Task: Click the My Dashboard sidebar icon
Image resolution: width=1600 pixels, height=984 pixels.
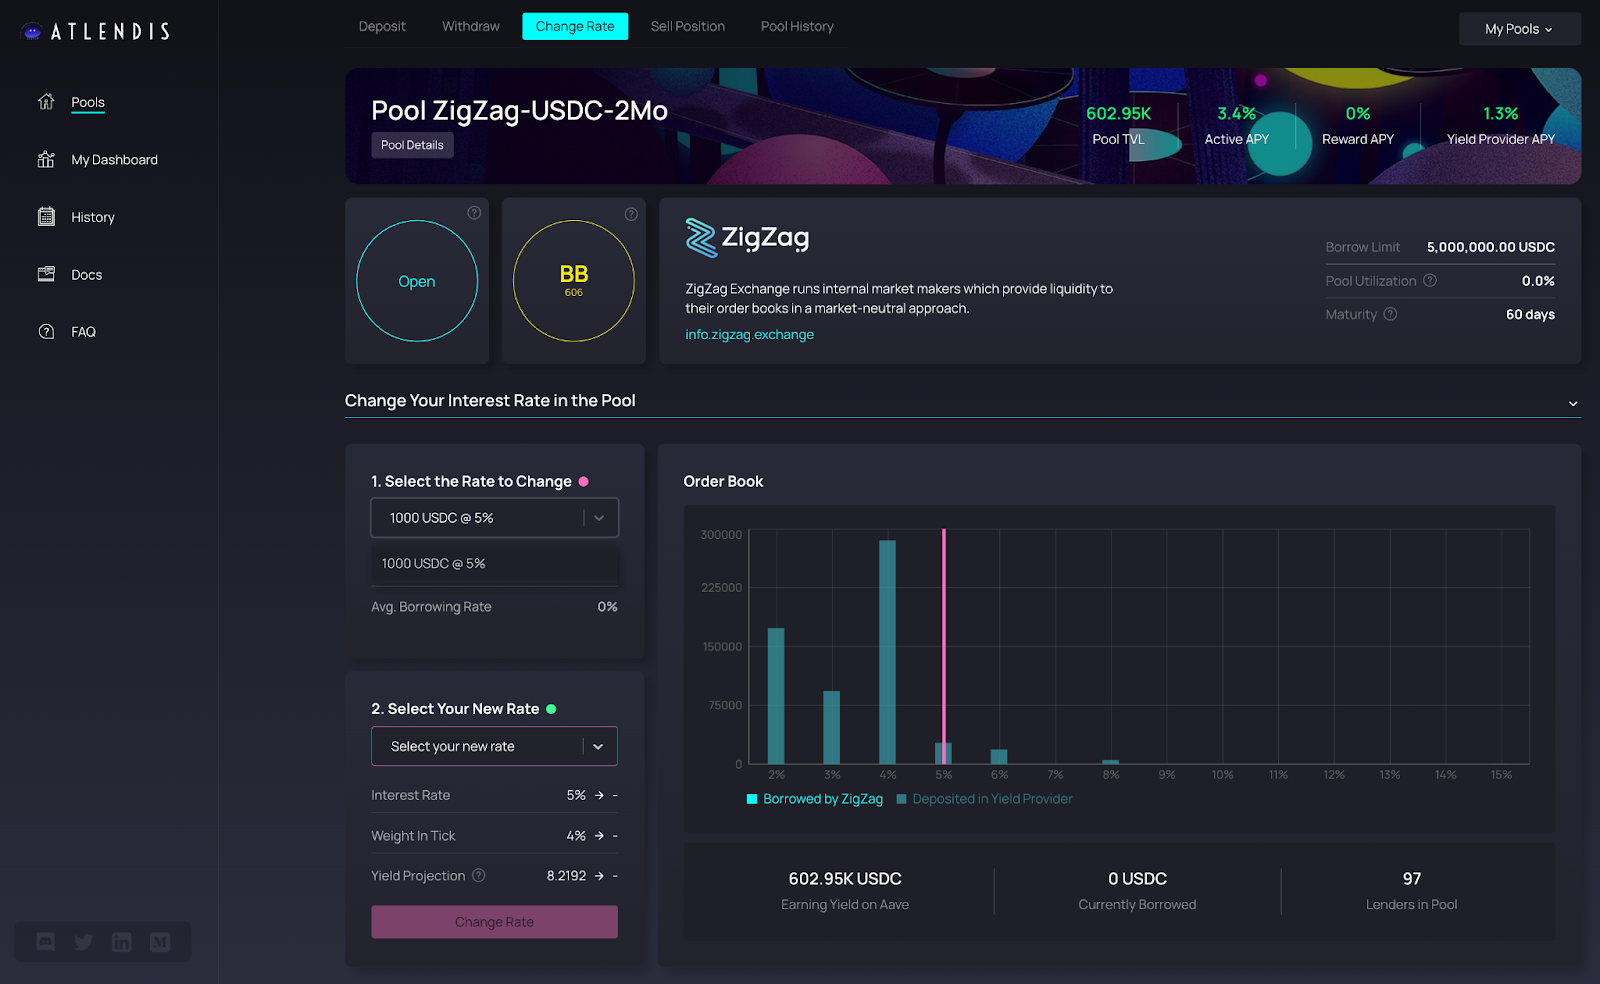Action: click(46, 159)
